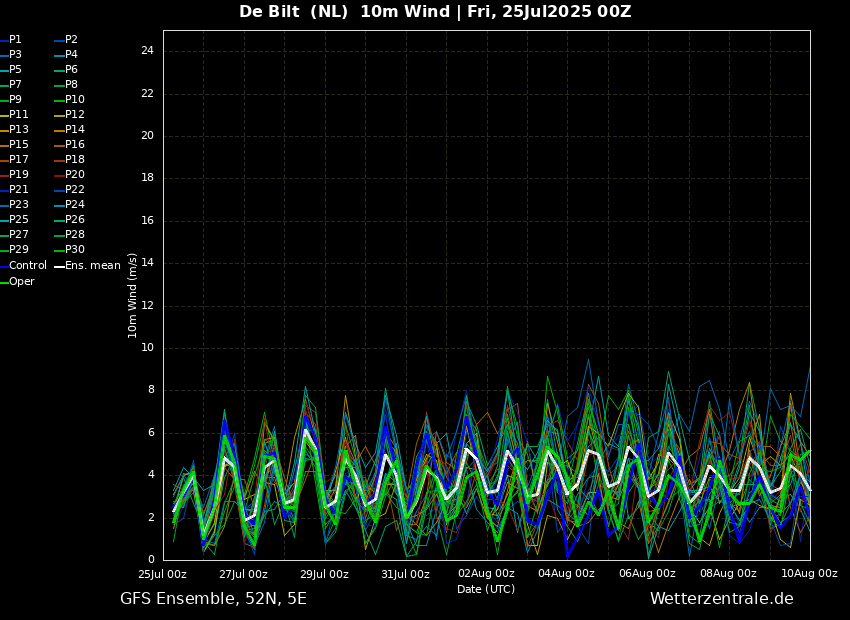Click the 25Jul 00z date tick

pyautogui.click(x=162, y=574)
